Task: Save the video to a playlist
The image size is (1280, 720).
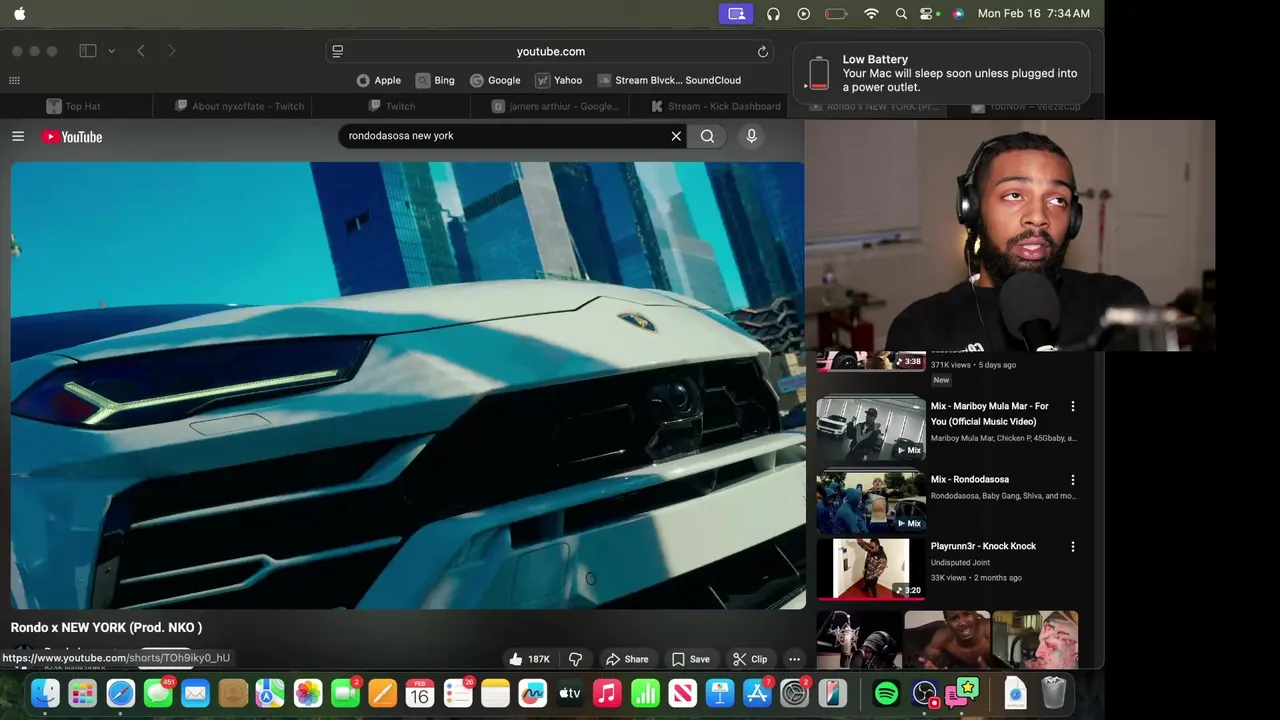Action: tap(691, 659)
